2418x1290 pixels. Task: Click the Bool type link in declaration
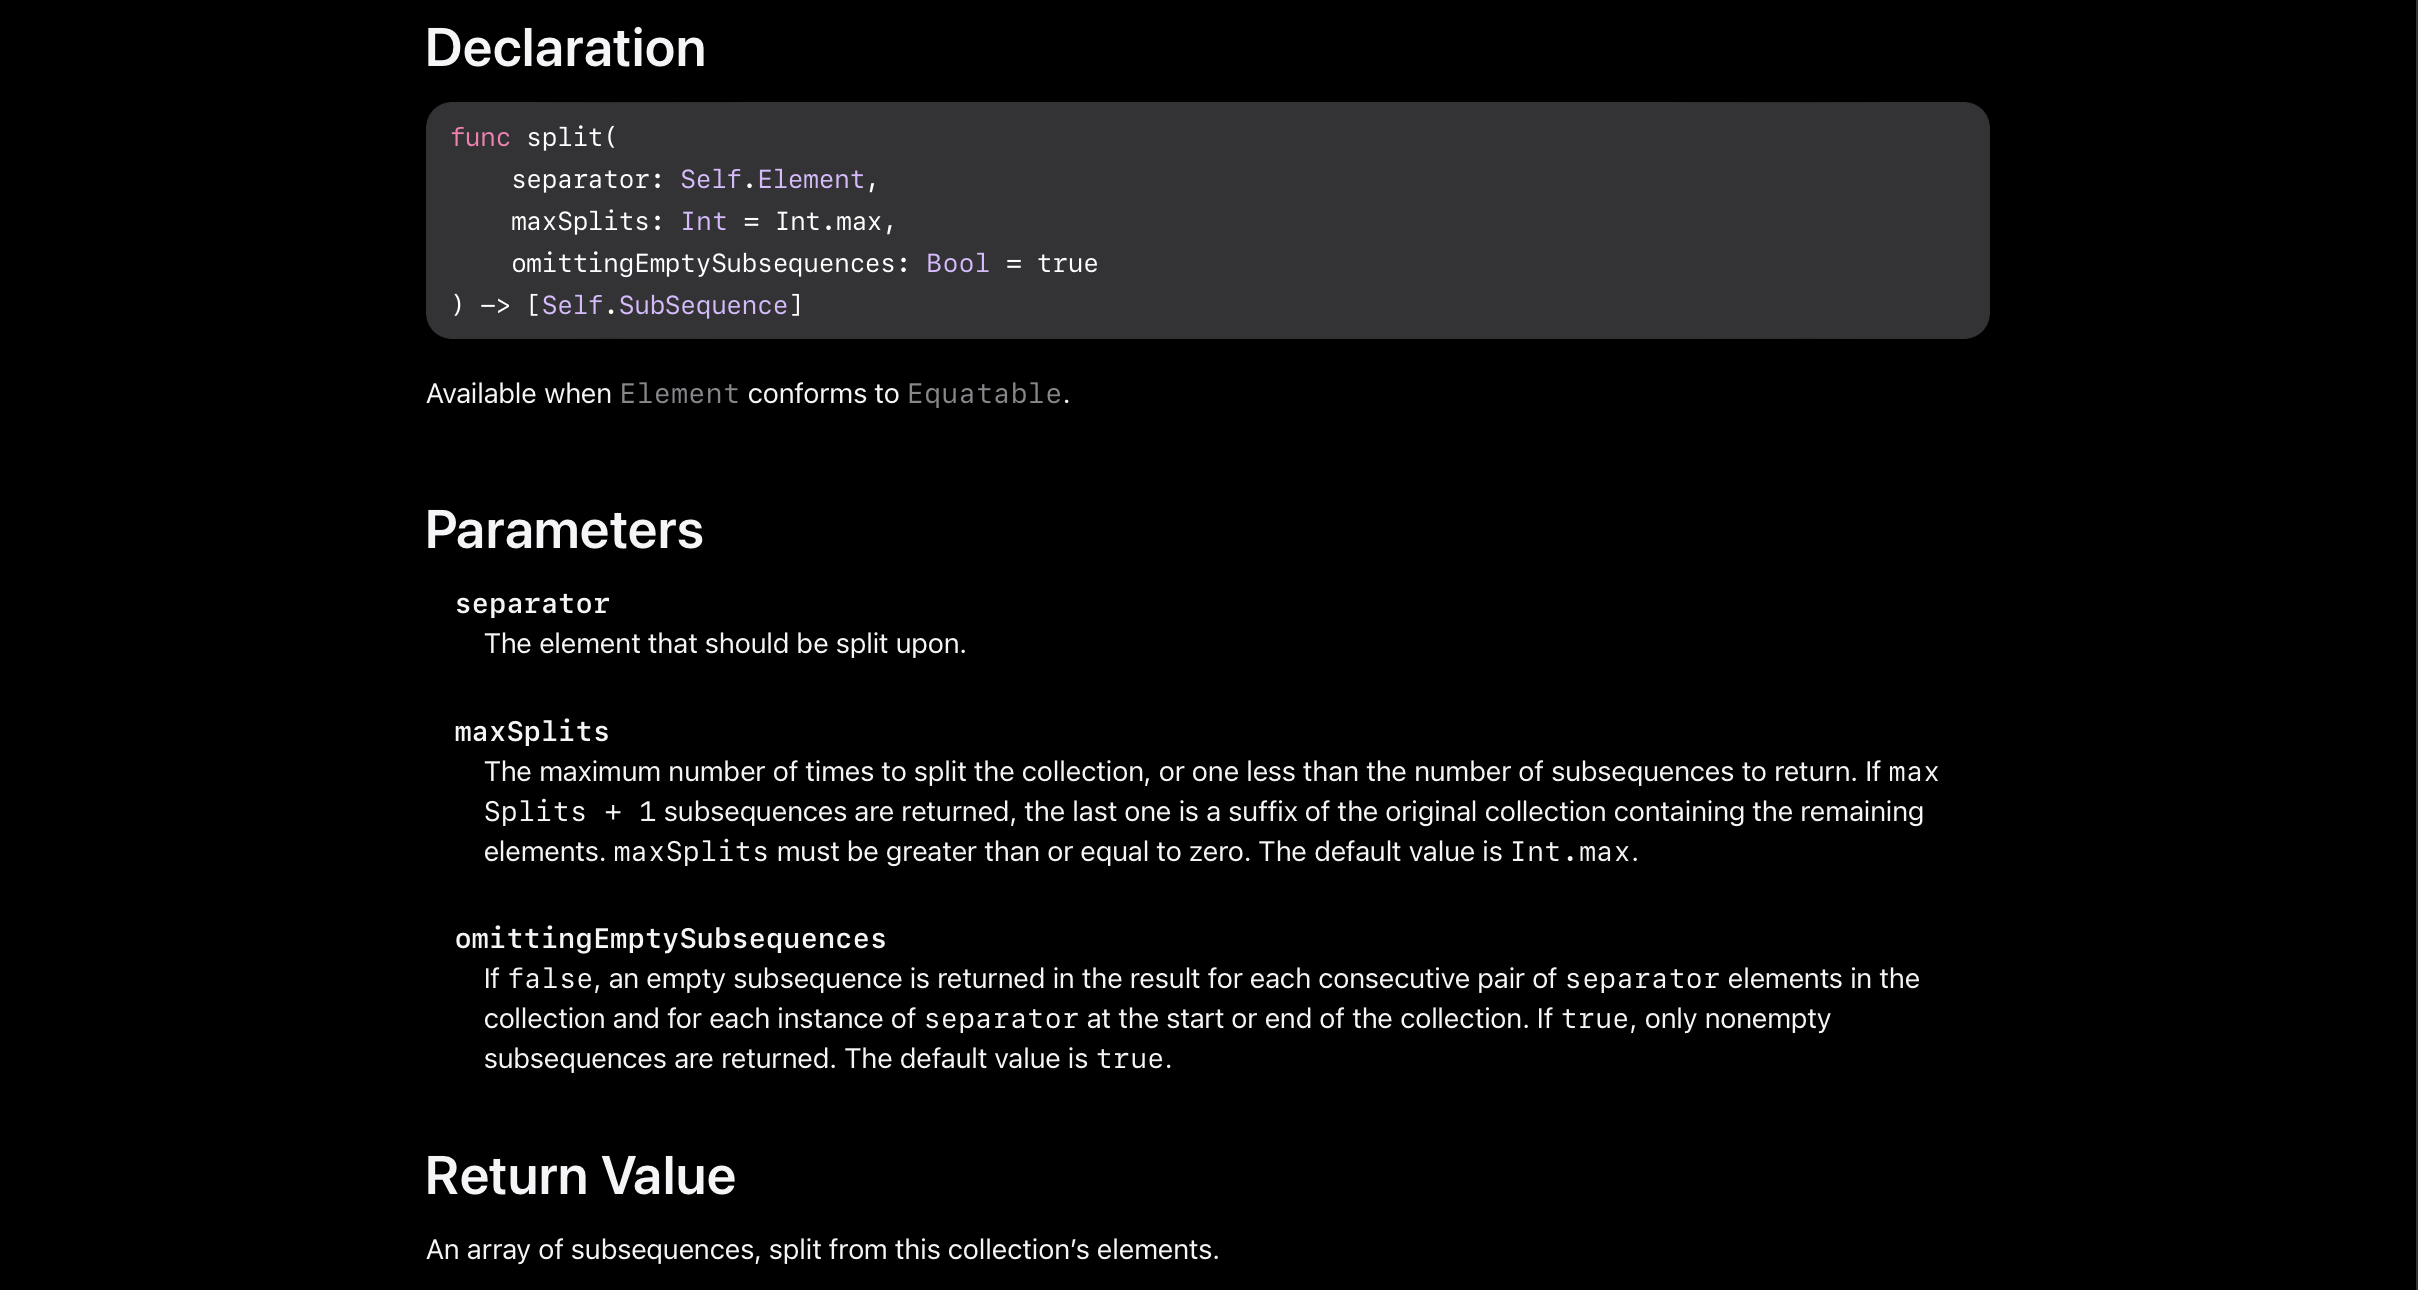point(958,264)
